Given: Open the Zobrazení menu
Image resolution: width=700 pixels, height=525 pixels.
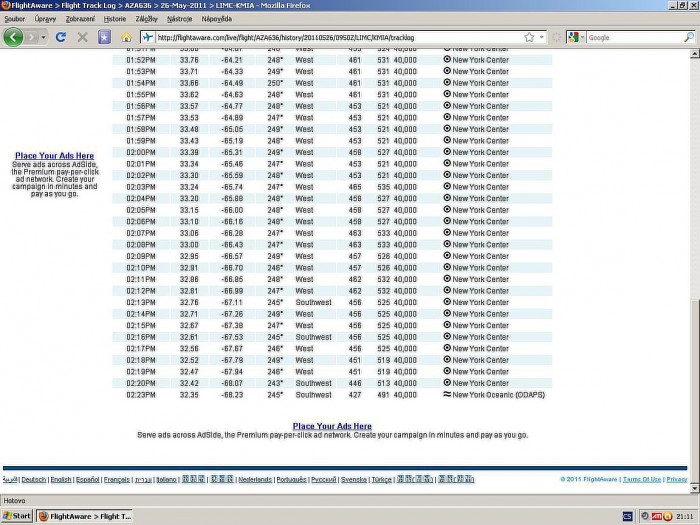Looking at the screenshot, I should (x=80, y=19).
